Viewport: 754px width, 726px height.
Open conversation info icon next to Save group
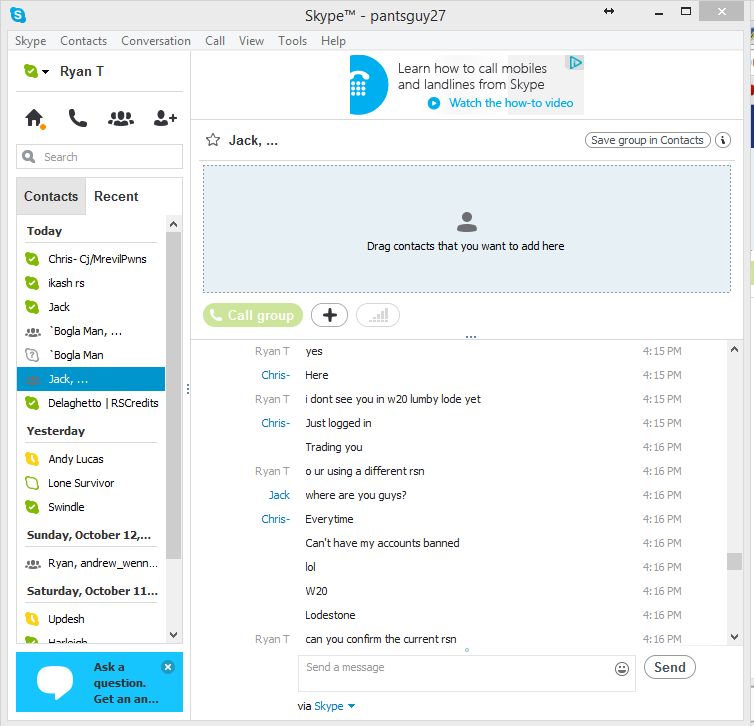(723, 140)
